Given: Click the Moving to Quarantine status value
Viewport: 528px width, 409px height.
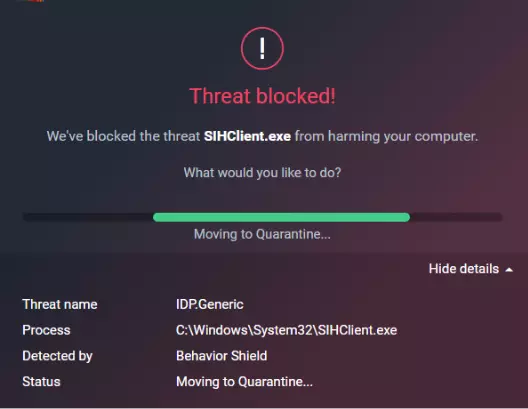Looking at the screenshot, I should pyautogui.click(x=244, y=381).
